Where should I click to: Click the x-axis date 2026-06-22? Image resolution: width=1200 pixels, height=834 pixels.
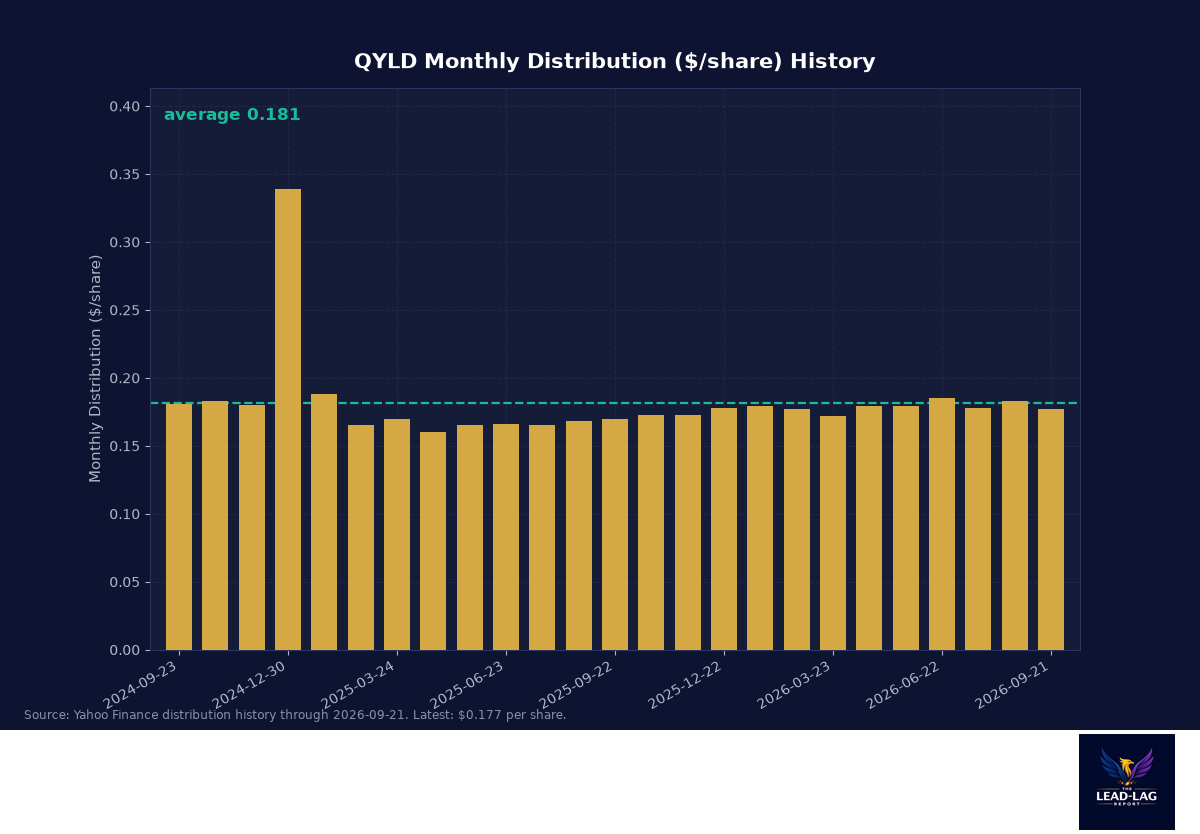(x=904, y=685)
